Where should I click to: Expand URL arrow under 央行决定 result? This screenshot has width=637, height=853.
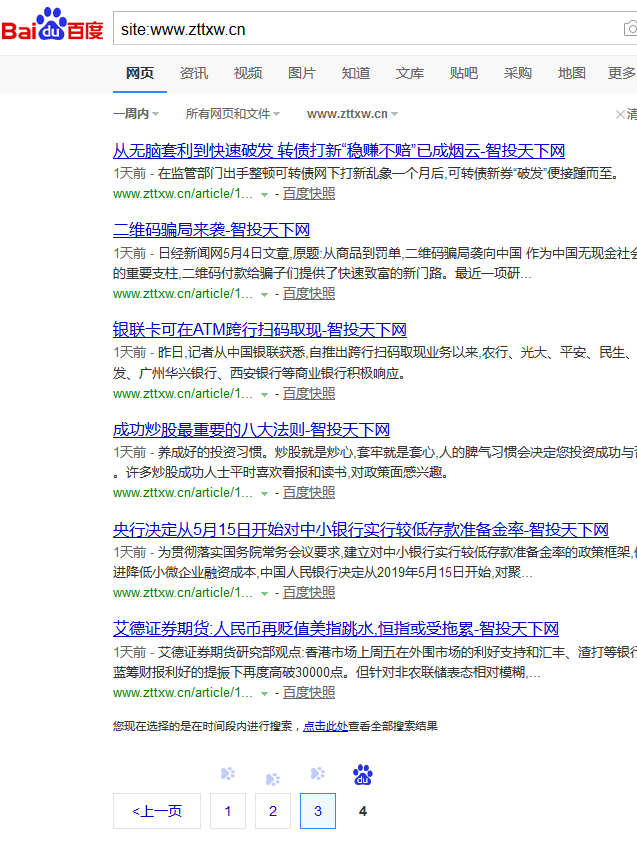pyautogui.click(x=264, y=594)
